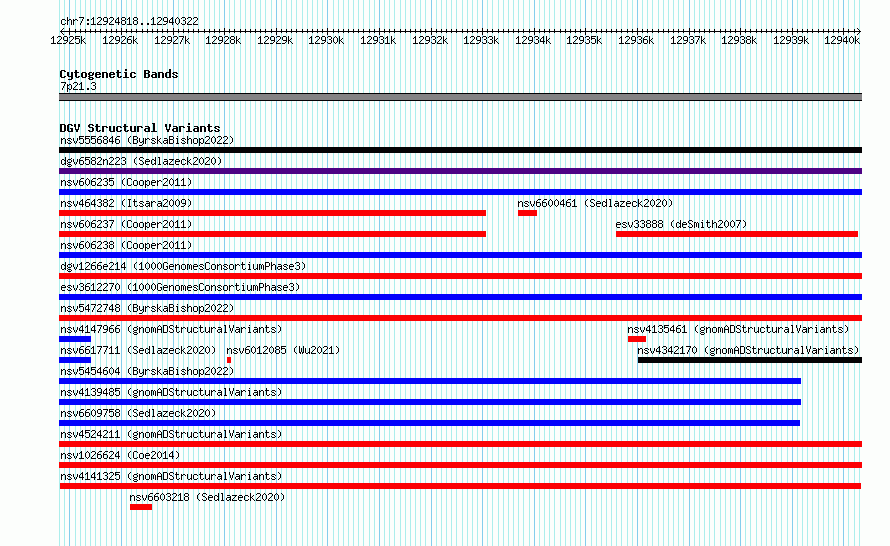Select the 7p21.3 band label

(78, 86)
